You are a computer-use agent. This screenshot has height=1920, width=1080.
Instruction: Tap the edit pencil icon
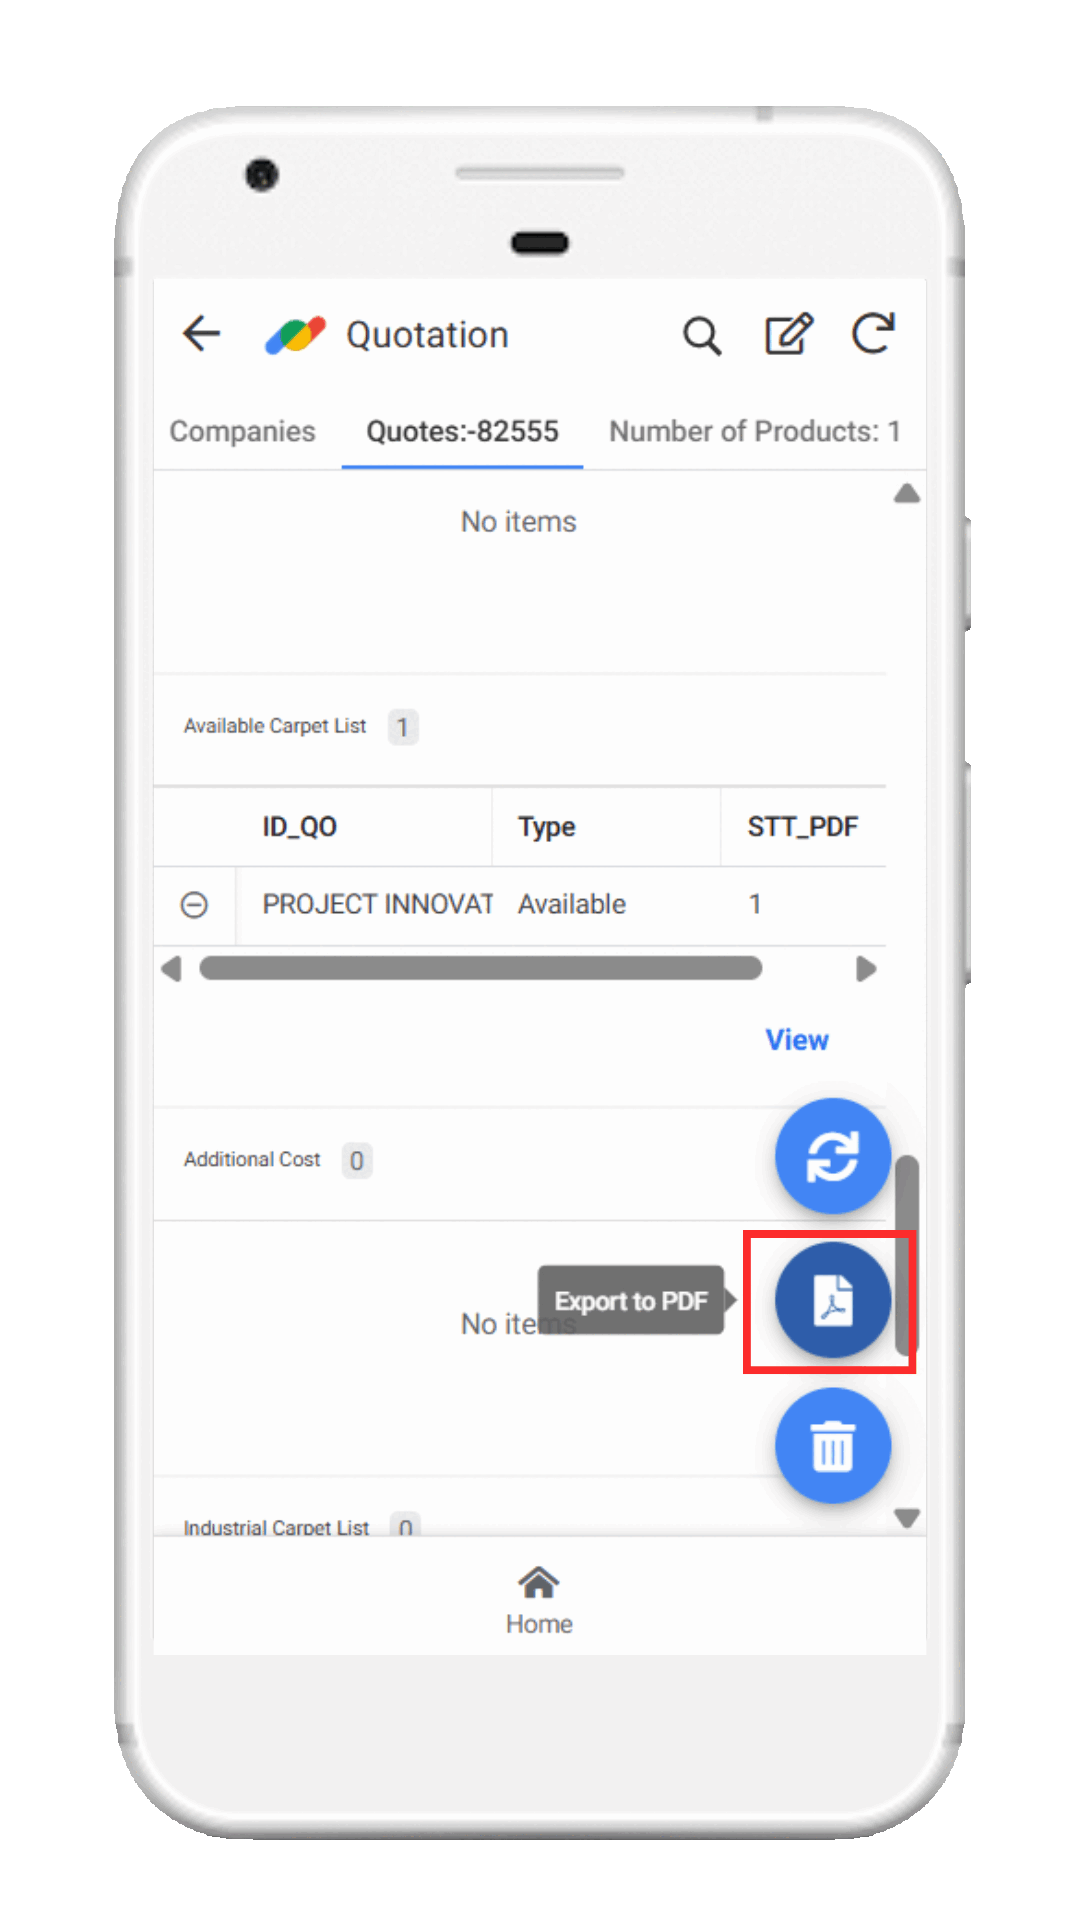click(788, 334)
